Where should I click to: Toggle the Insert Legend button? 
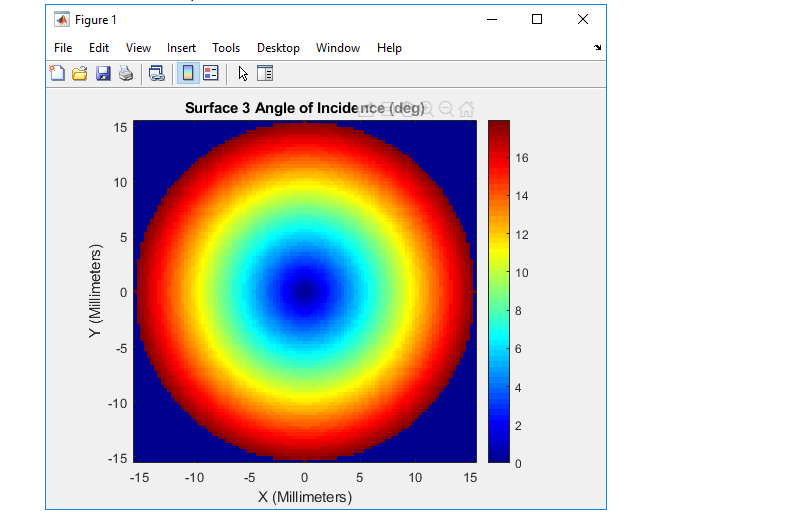pos(210,73)
